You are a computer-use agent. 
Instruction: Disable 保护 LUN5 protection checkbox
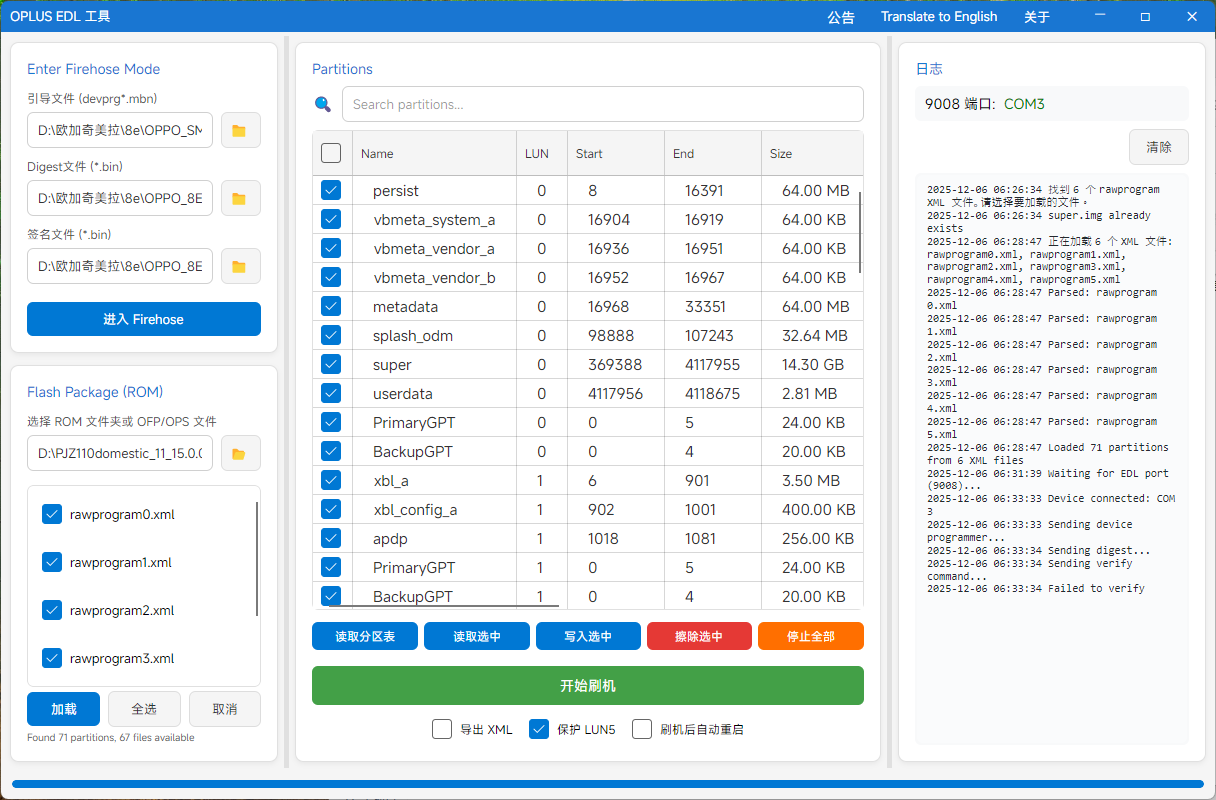tap(539, 729)
